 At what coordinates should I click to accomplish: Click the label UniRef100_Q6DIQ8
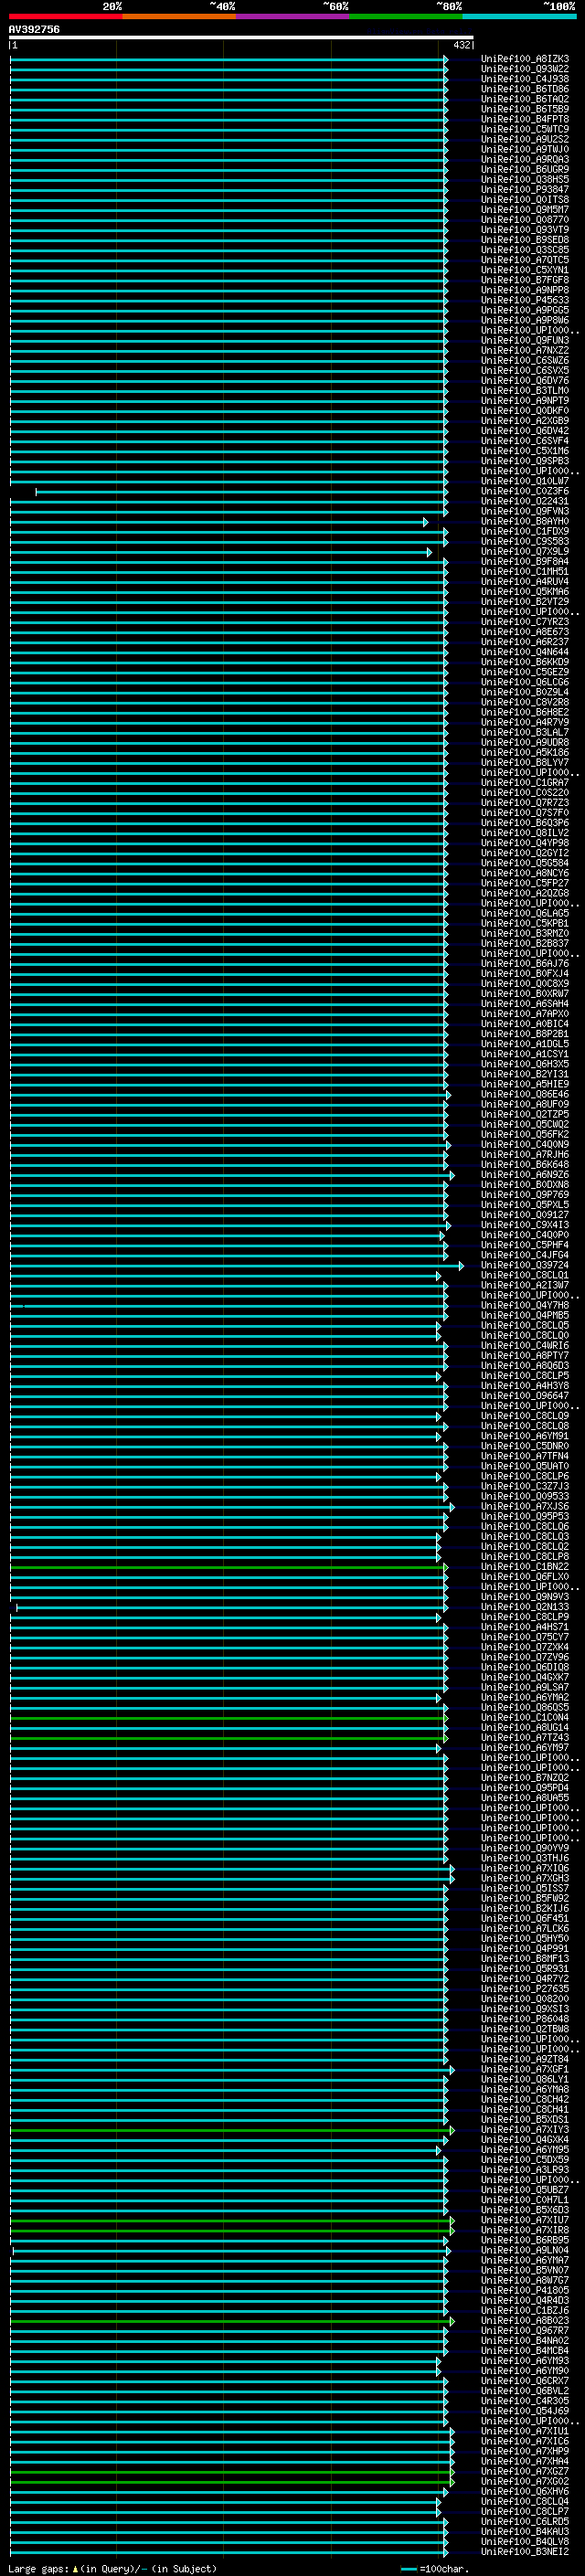pyautogui.click(x=525, y=1667)
